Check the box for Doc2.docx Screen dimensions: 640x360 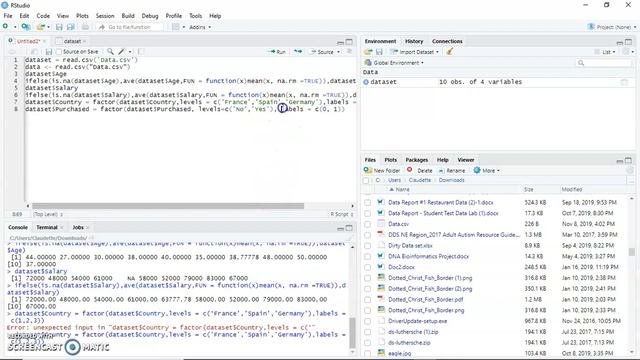(x=368, y=267)
